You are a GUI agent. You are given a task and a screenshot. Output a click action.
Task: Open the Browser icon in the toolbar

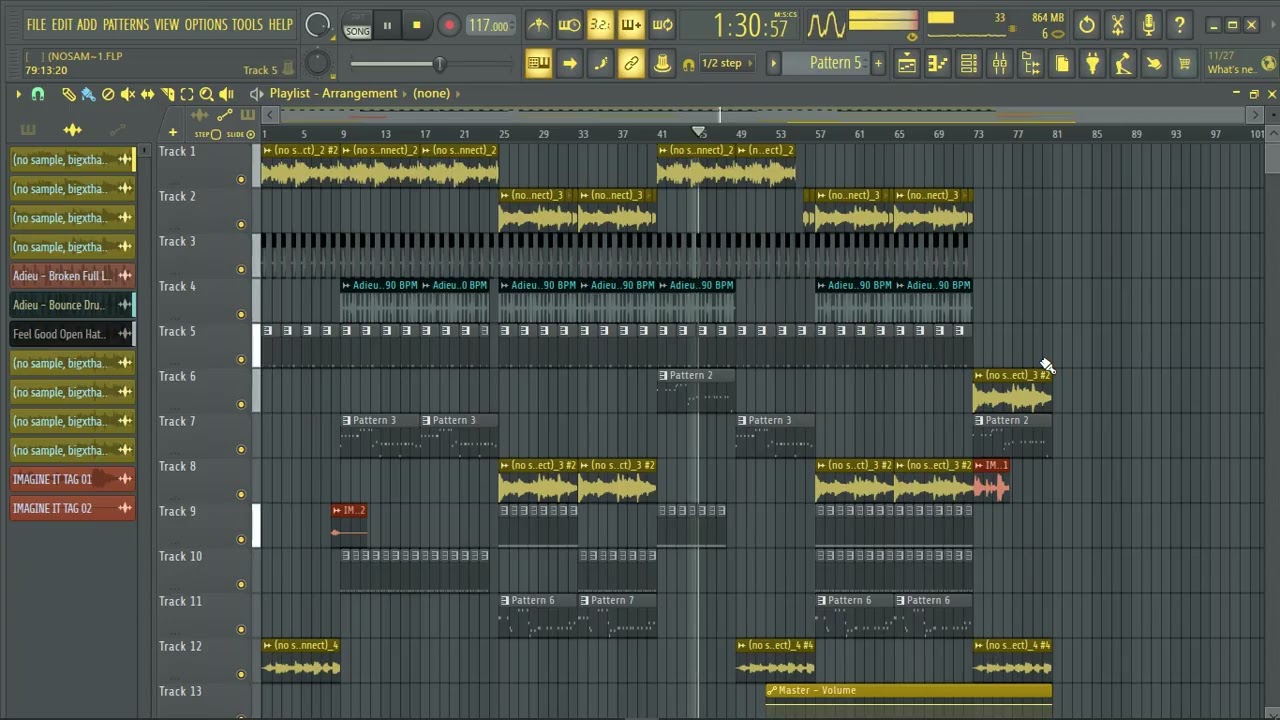(x=1031, y=64)
